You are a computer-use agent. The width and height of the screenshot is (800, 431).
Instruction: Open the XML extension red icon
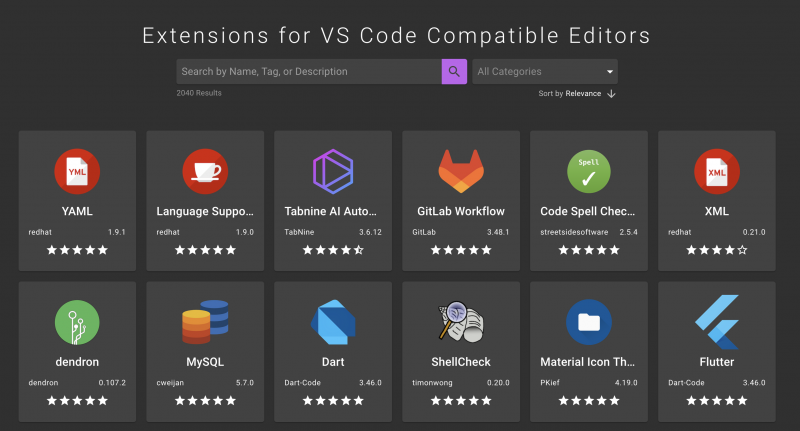pyautogui.click(x=717, y=171)
